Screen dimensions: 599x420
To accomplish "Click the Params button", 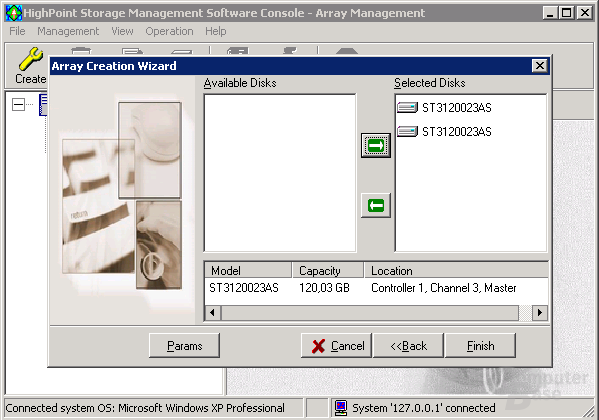I will [x=185, y=345].
